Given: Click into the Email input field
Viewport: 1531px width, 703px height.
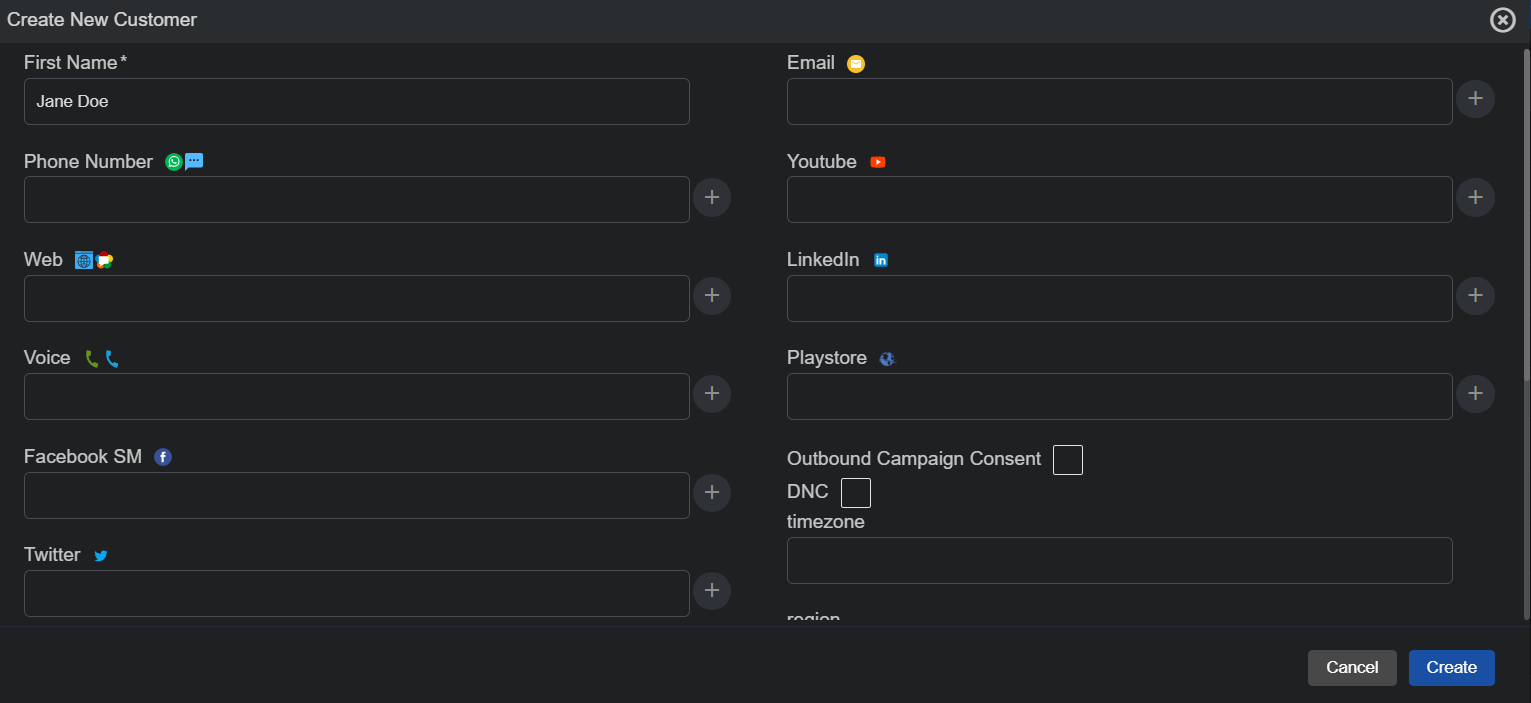Looking at the screenshot, I should click(x=1120, y=101).
